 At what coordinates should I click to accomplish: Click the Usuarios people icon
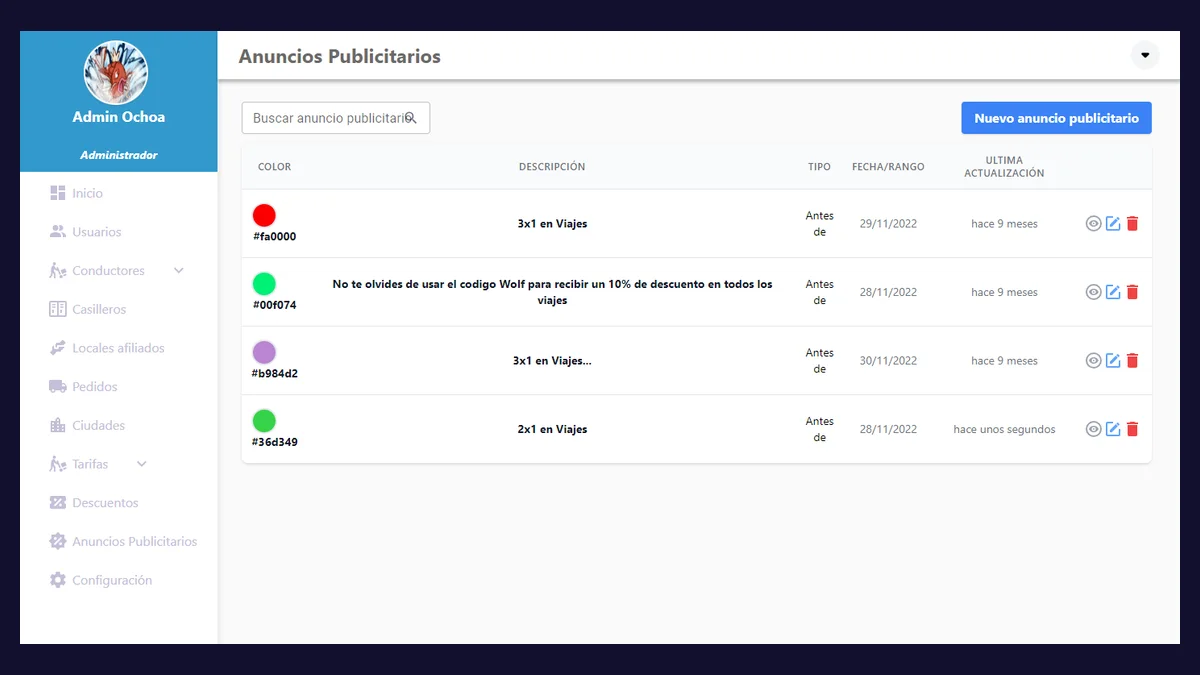pos(58,232)
